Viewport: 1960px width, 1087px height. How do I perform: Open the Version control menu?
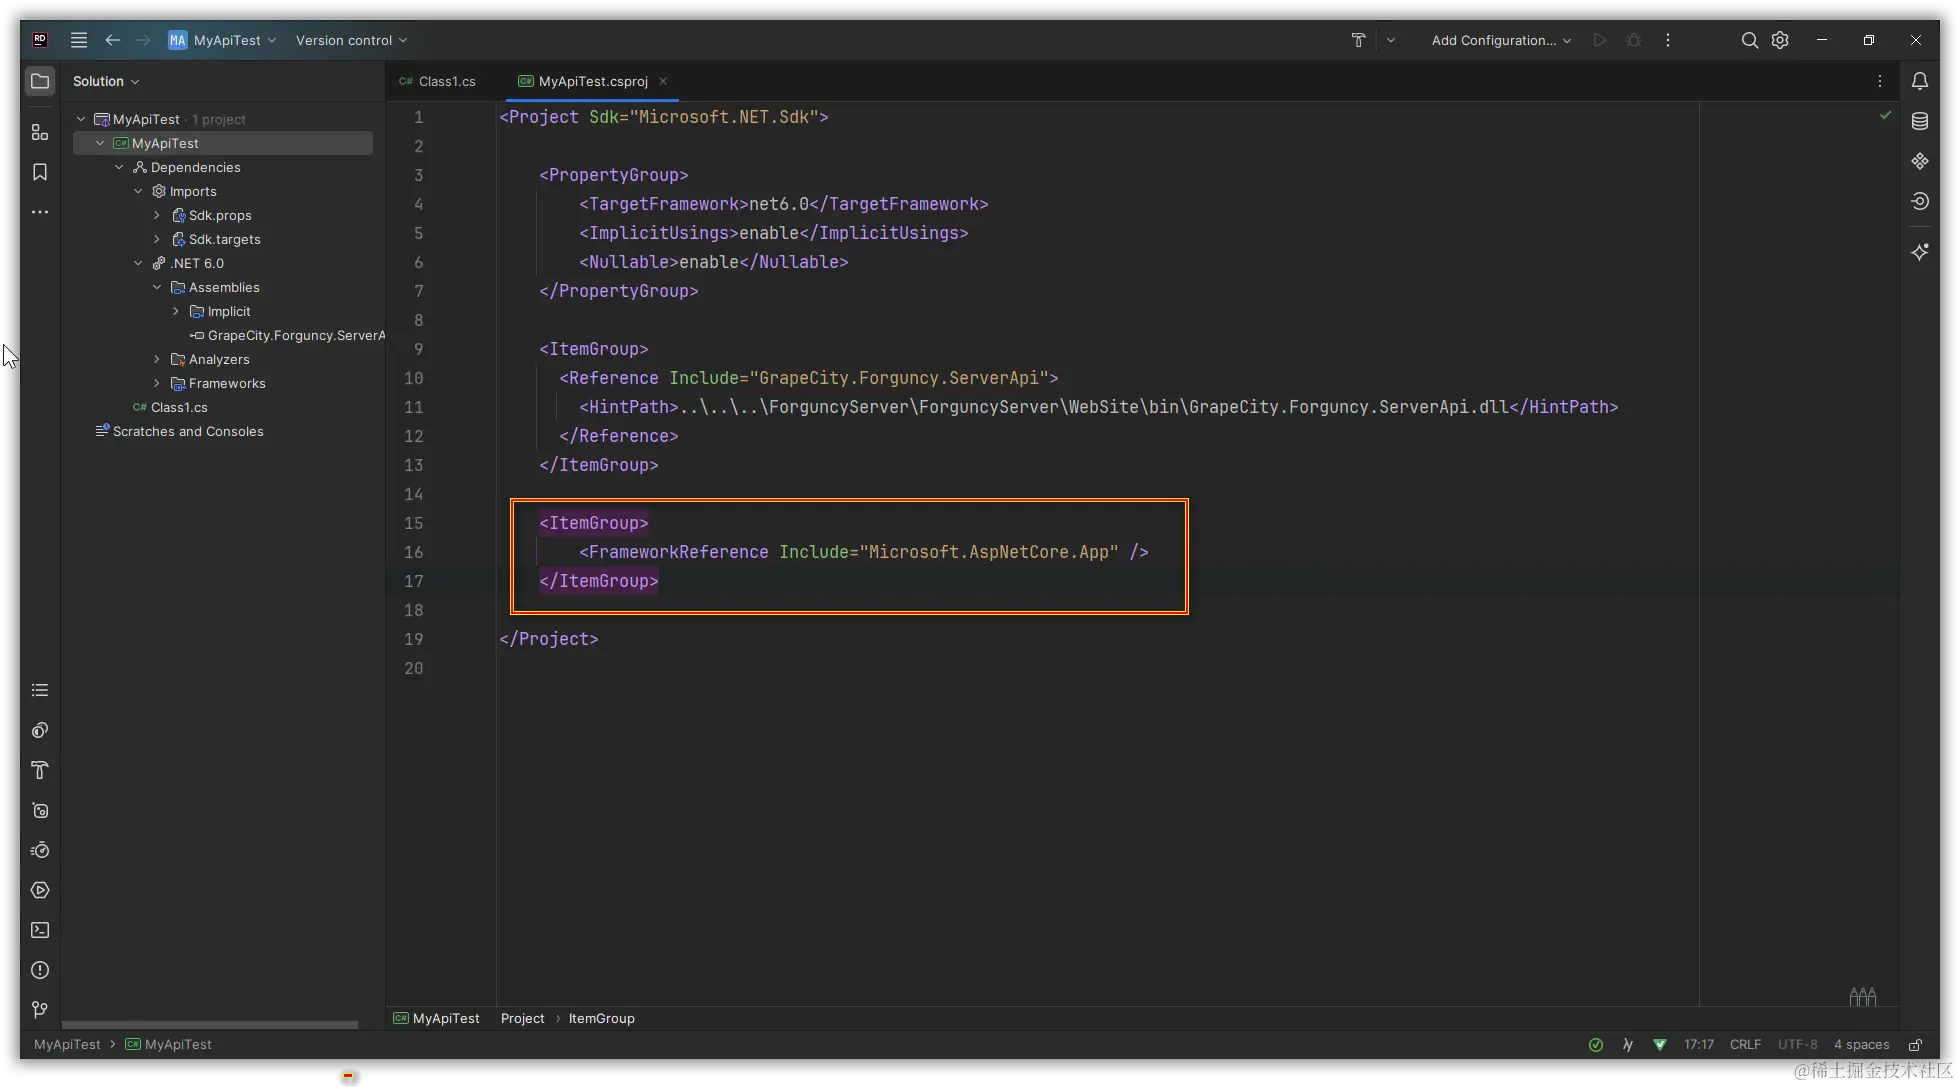(351, 40)
